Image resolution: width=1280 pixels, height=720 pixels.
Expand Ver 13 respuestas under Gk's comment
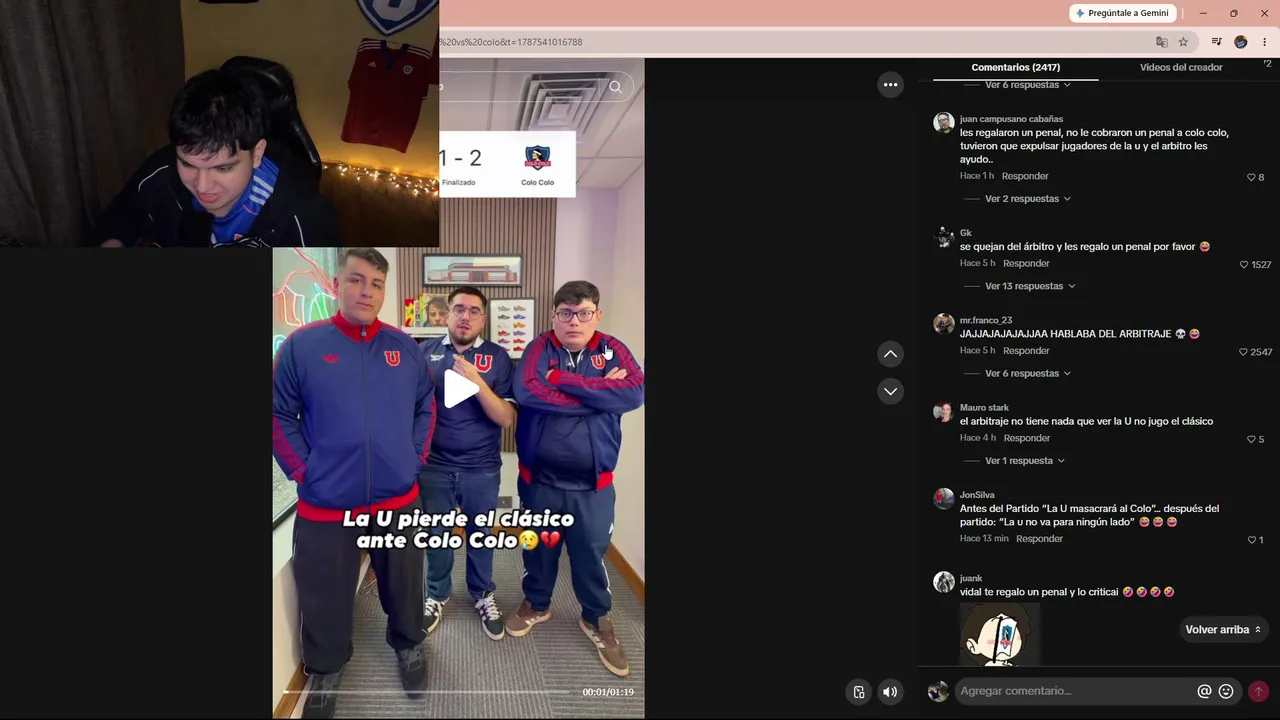tap(1030, 286)
